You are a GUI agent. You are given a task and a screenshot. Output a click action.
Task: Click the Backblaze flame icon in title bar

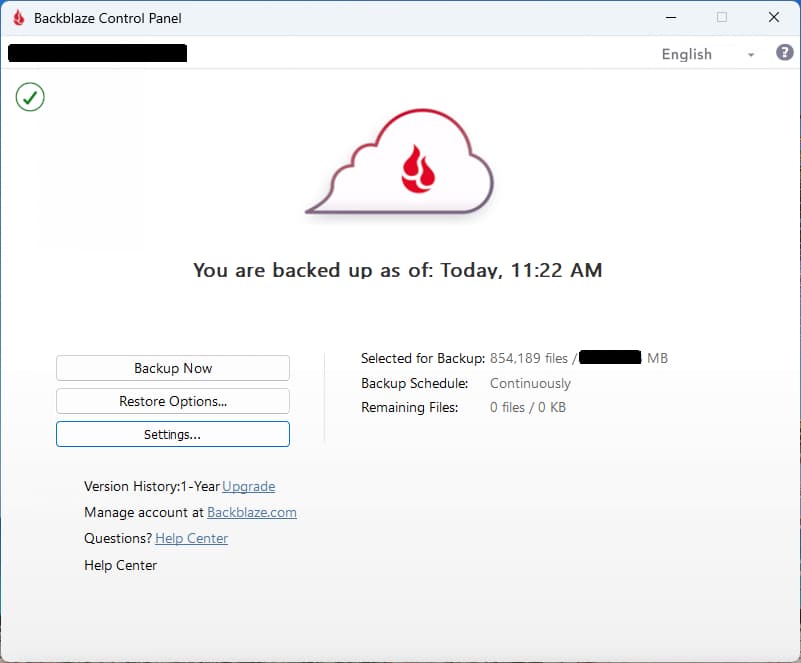19,18
